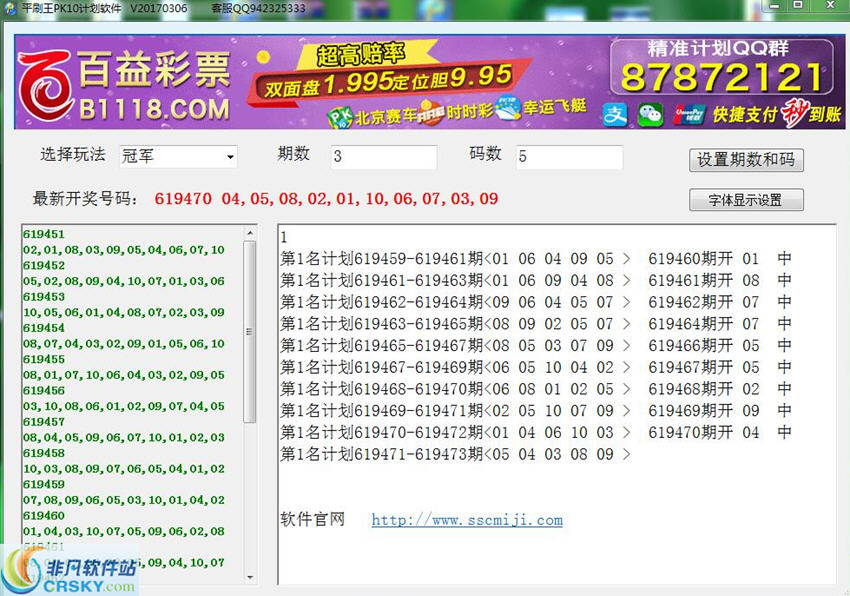Open the 字体显示设置 button
Image resolution: width=850 pixels, height=596 pixels.
(746, 200)
